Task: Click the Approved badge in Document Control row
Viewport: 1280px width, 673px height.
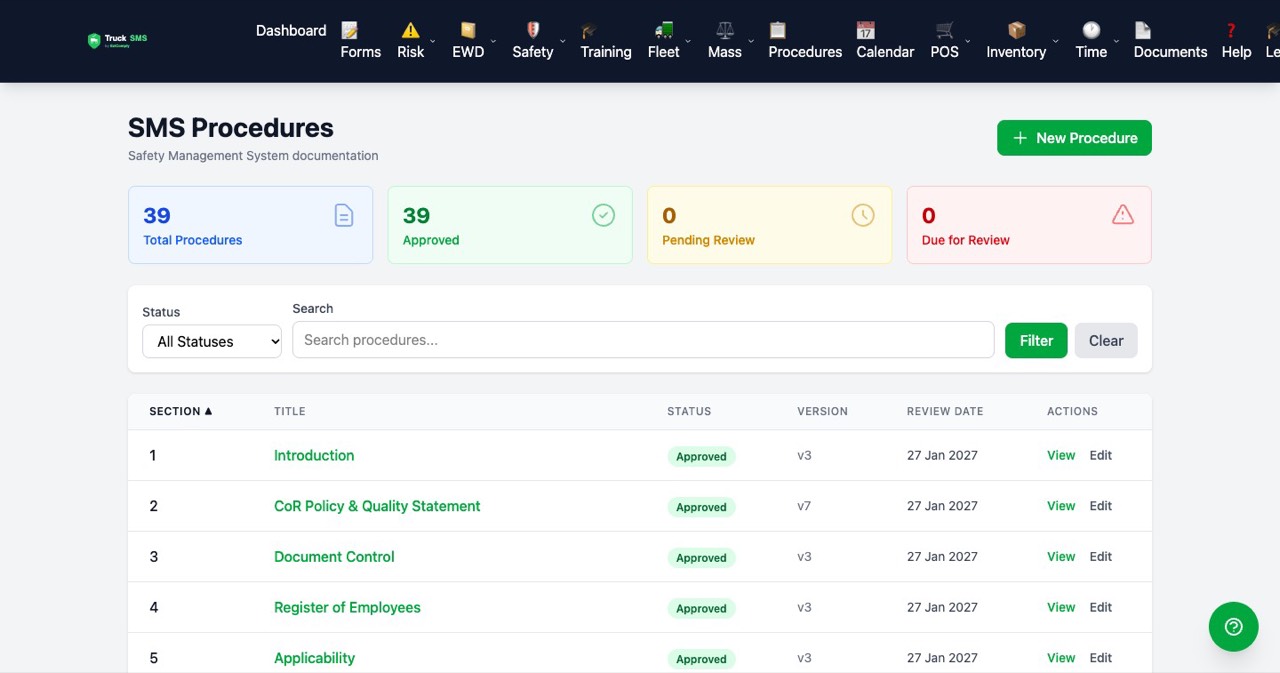Action: (x=701, y=558)
